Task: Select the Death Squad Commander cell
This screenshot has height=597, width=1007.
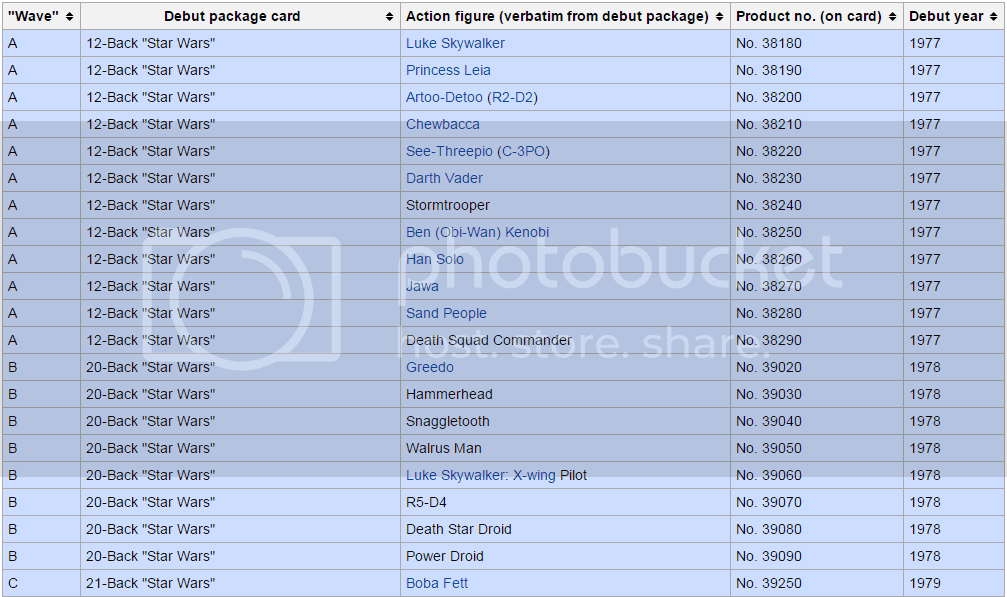Action: click(565, 340)
